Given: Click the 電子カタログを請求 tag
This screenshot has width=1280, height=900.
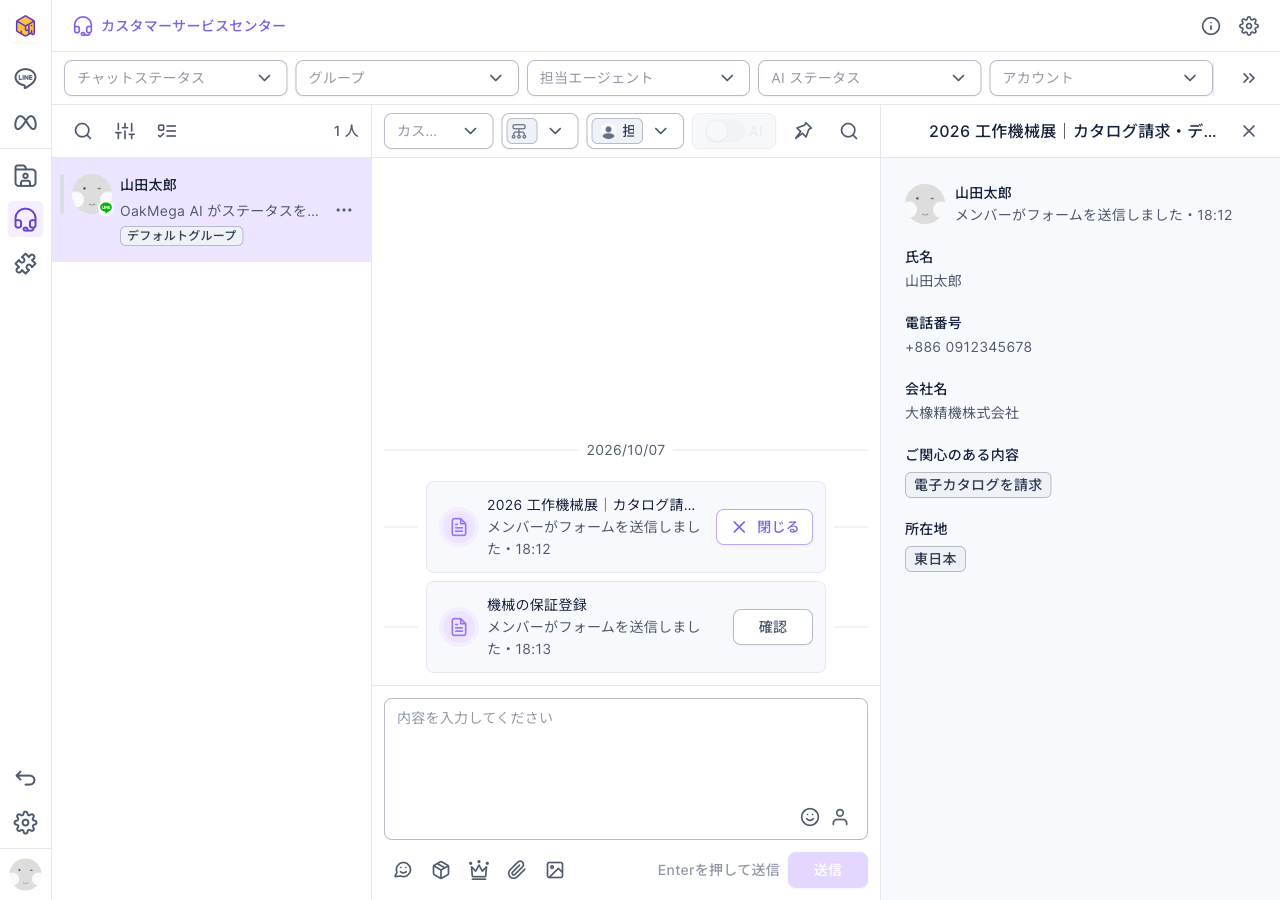Looking at the screenshot, I should [978, 485].
